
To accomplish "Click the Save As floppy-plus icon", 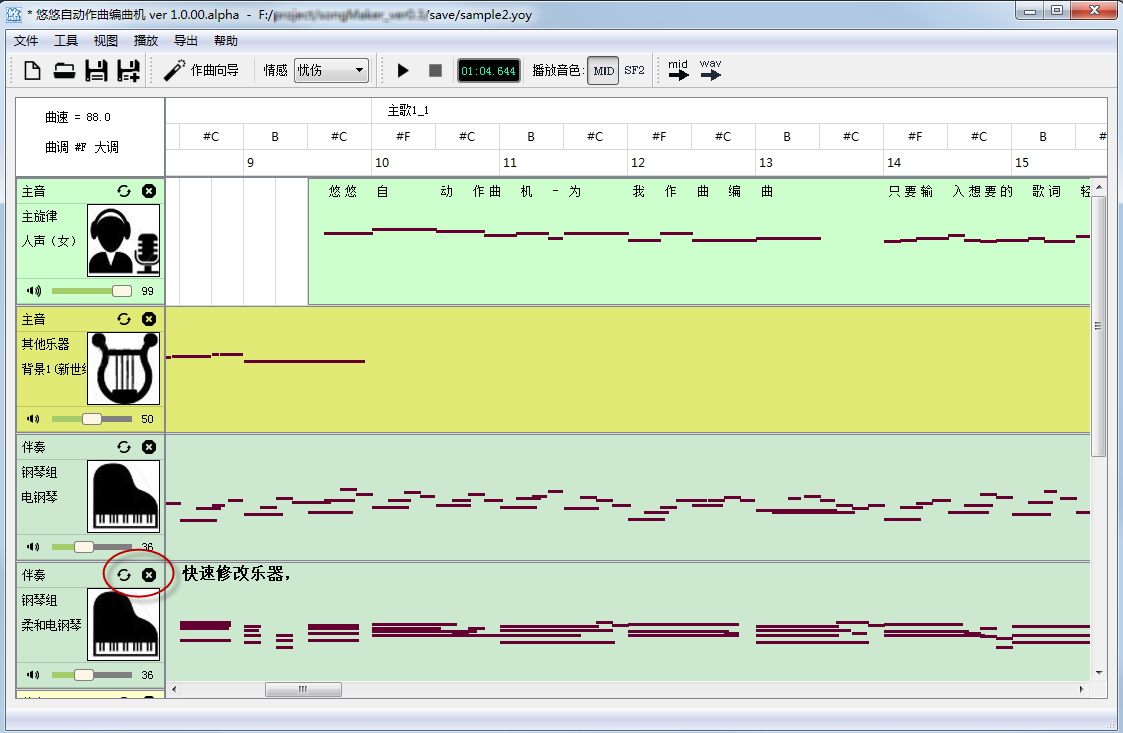I will click(128, 70).
